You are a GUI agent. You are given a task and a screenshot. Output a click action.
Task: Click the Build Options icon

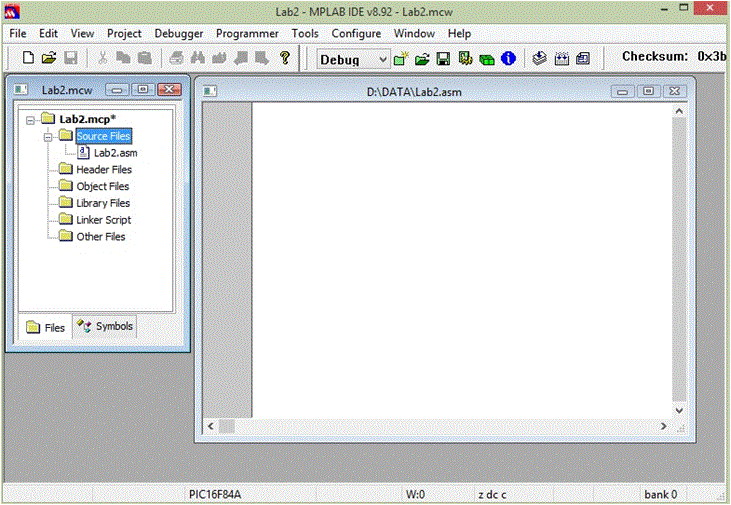coord(465,59)
